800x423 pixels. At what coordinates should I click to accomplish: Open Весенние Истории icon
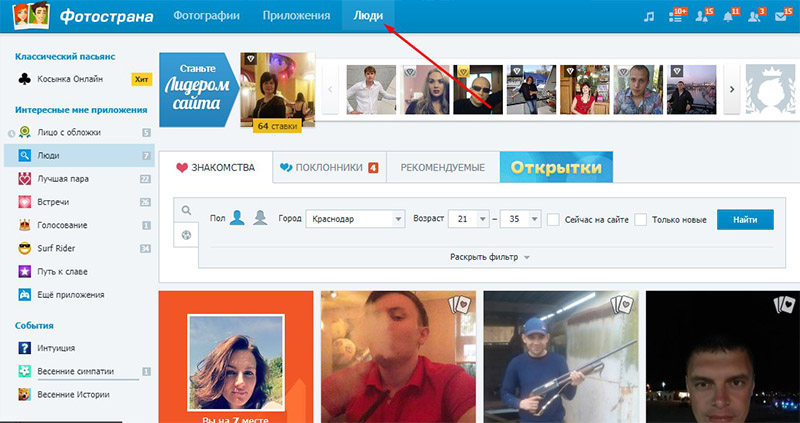coord(24,394)
